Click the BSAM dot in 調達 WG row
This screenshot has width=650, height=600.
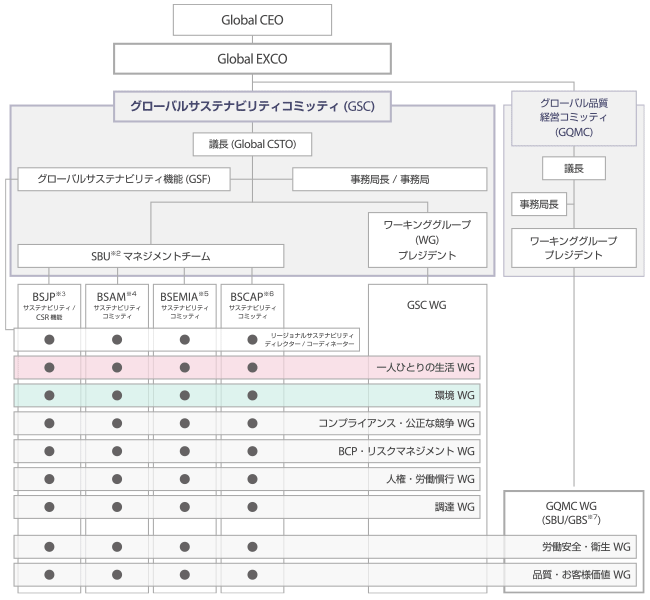click(x=116, y=507)
